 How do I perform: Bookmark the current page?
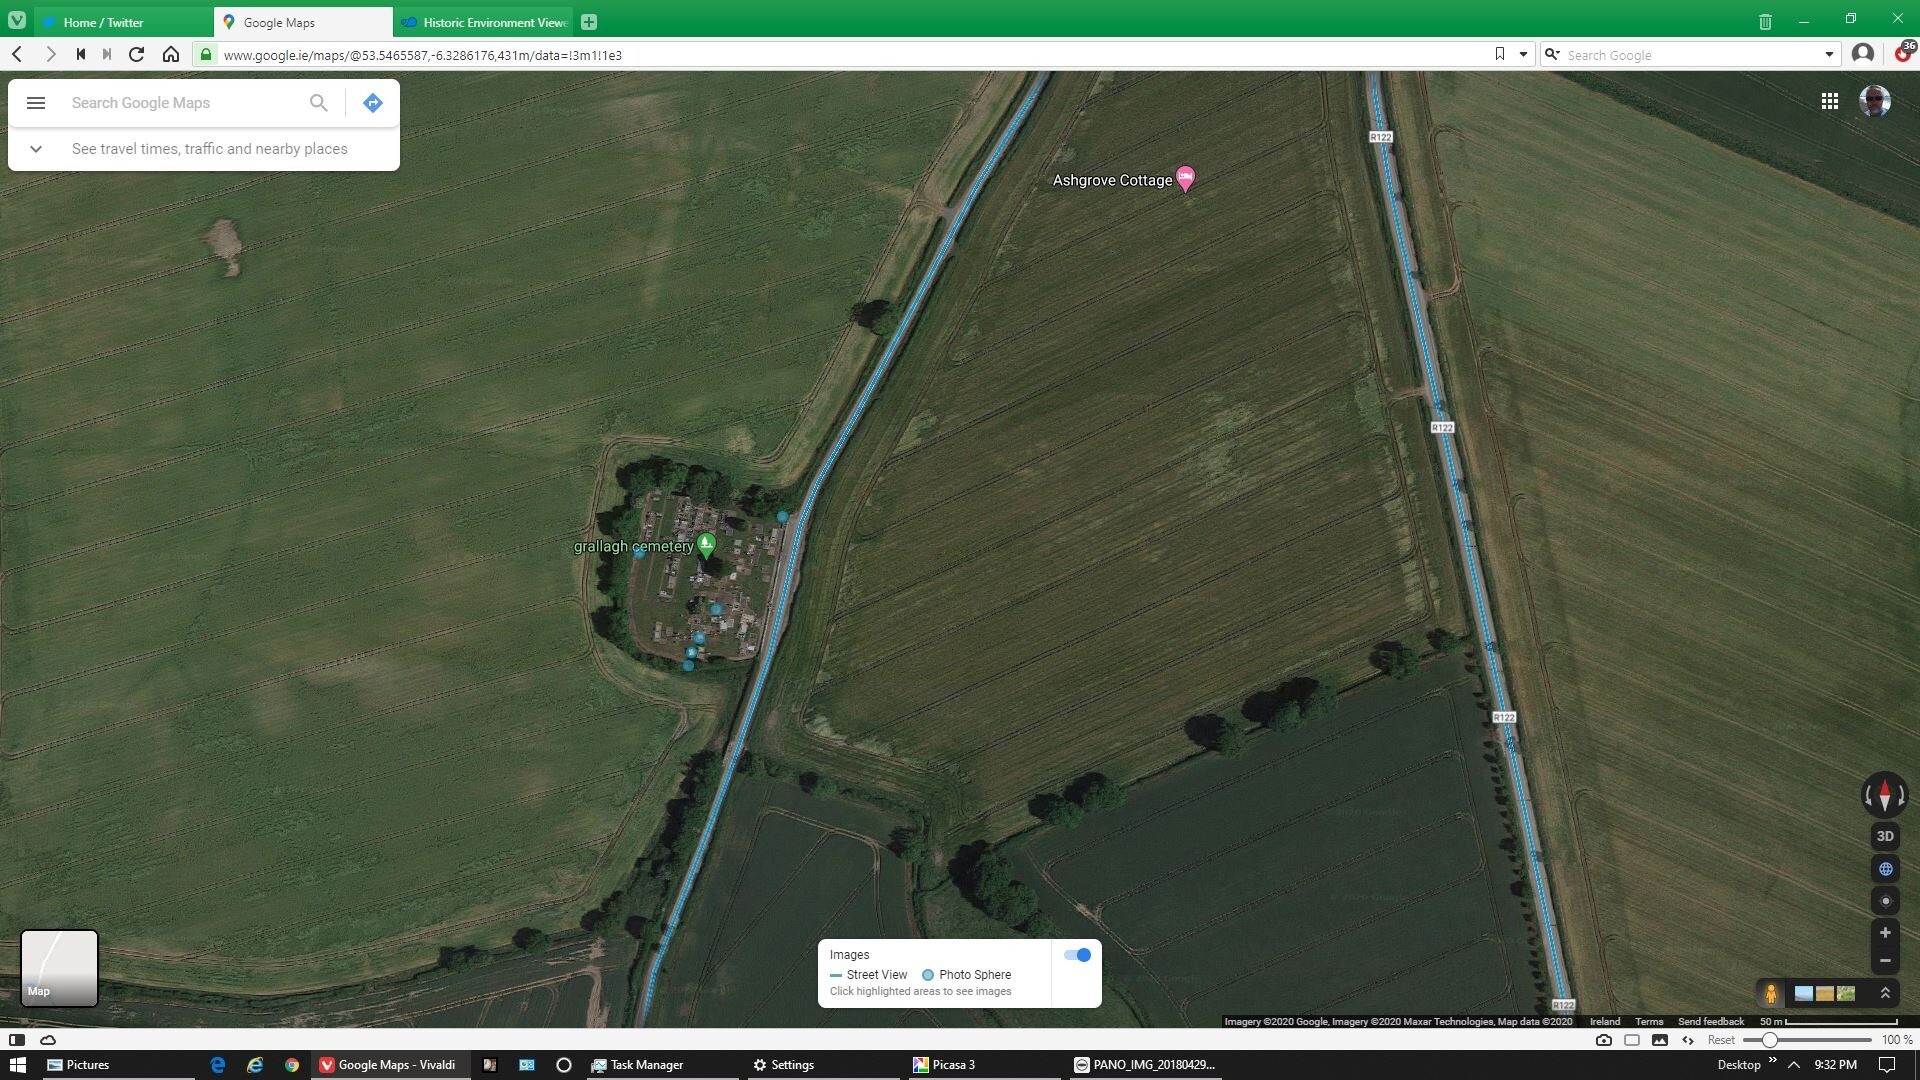(x=1499, y=54)
